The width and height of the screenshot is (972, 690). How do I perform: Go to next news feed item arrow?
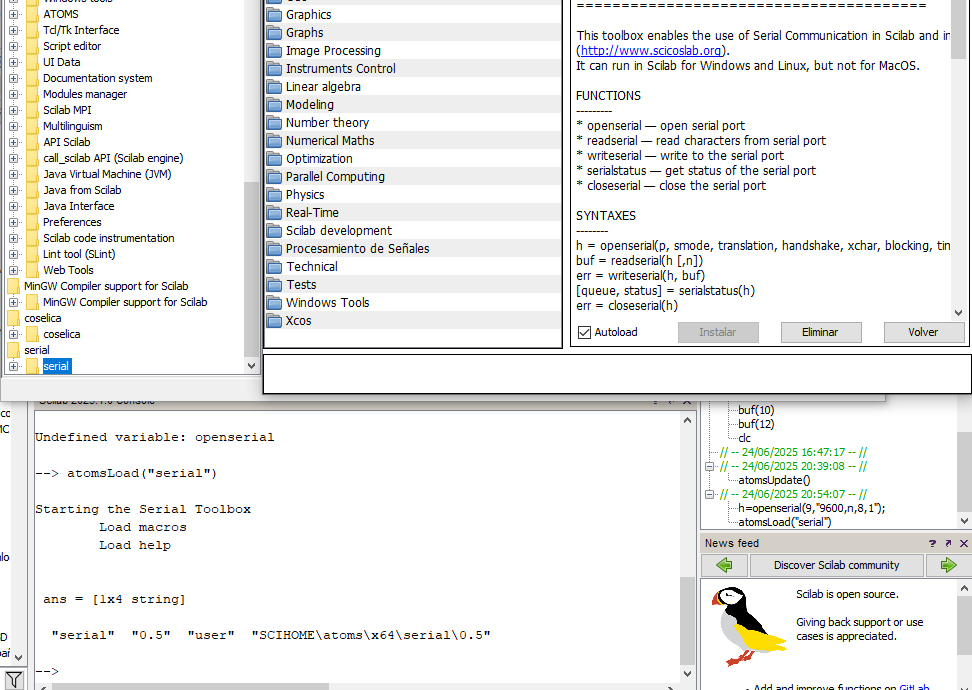[x=948, y=565]
